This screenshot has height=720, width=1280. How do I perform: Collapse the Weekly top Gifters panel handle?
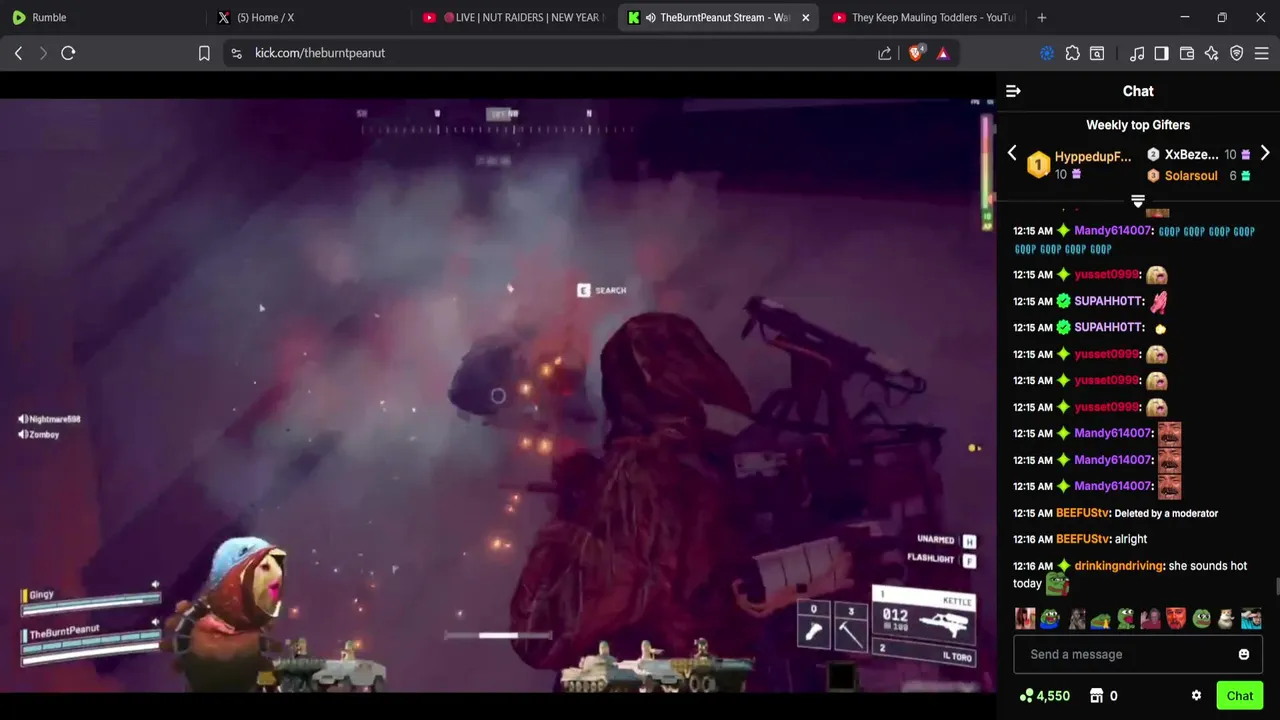point(1137,201)
